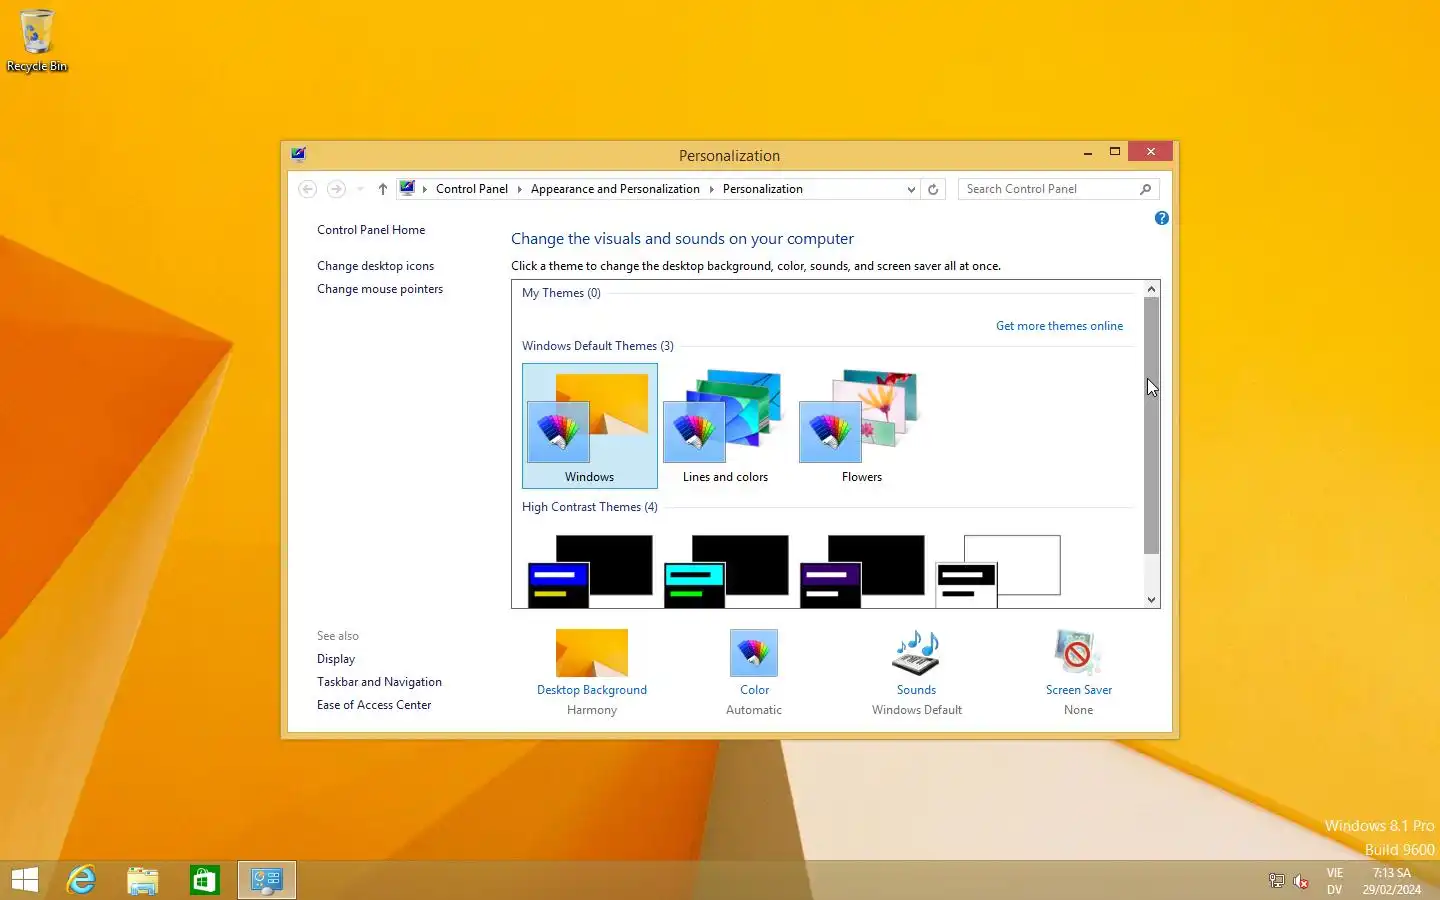Click the address bar computer icon
The height and width of the screenshot is (900, 1440).
tap(407, 188)
